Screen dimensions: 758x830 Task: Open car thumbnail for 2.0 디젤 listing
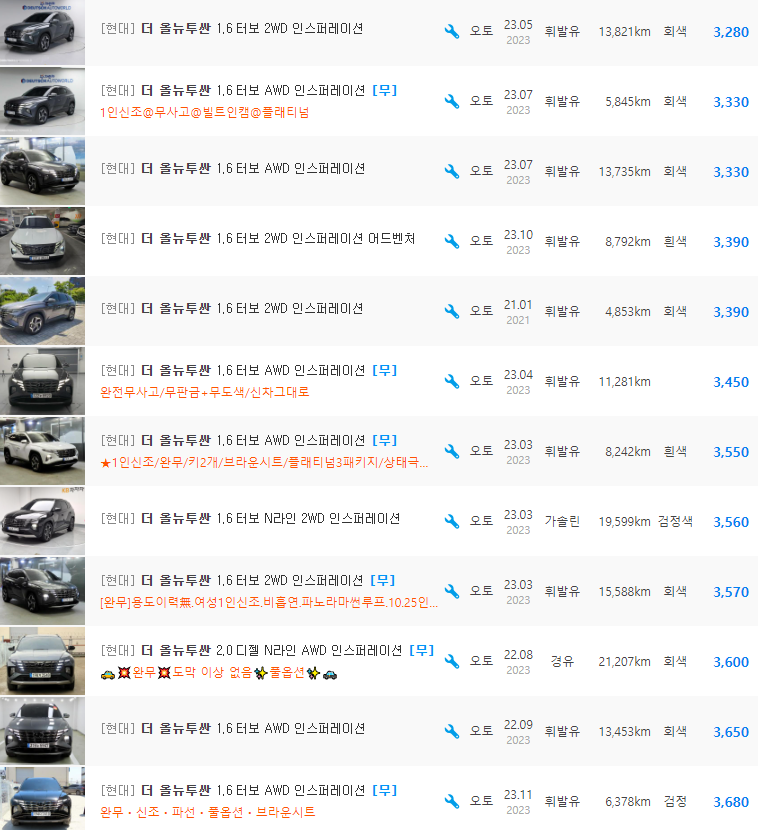pyautogui.click(x=42, y=661)
